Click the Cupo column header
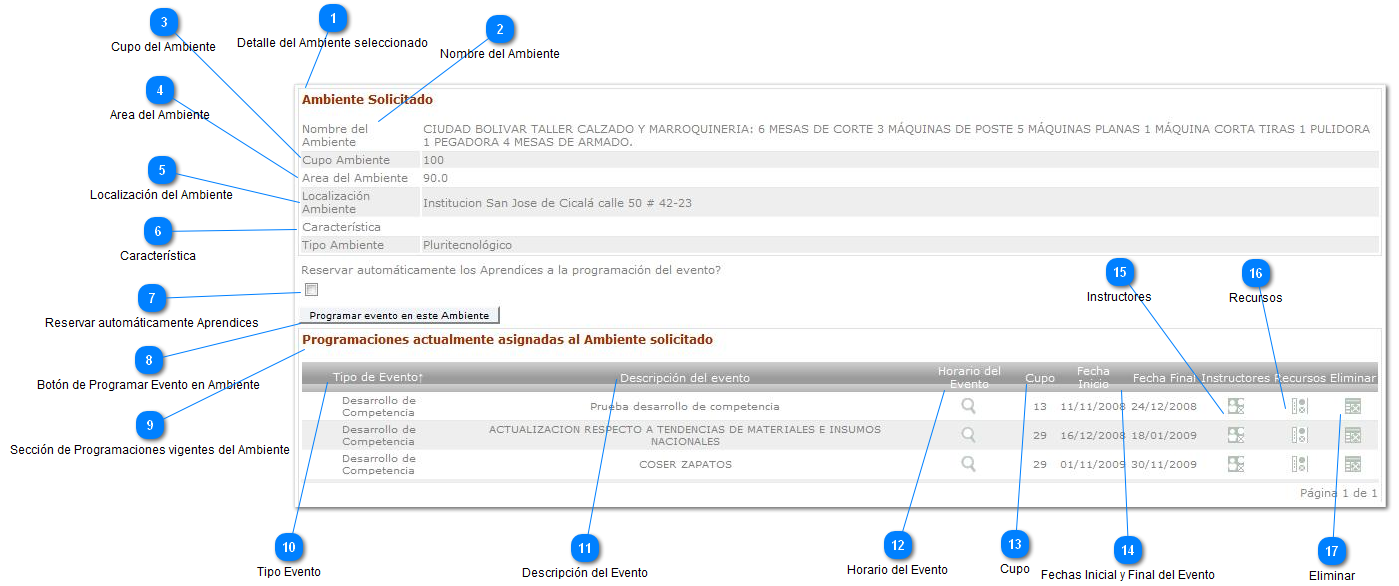The height and width of the screenshot is (586, 1399). 1040,378
